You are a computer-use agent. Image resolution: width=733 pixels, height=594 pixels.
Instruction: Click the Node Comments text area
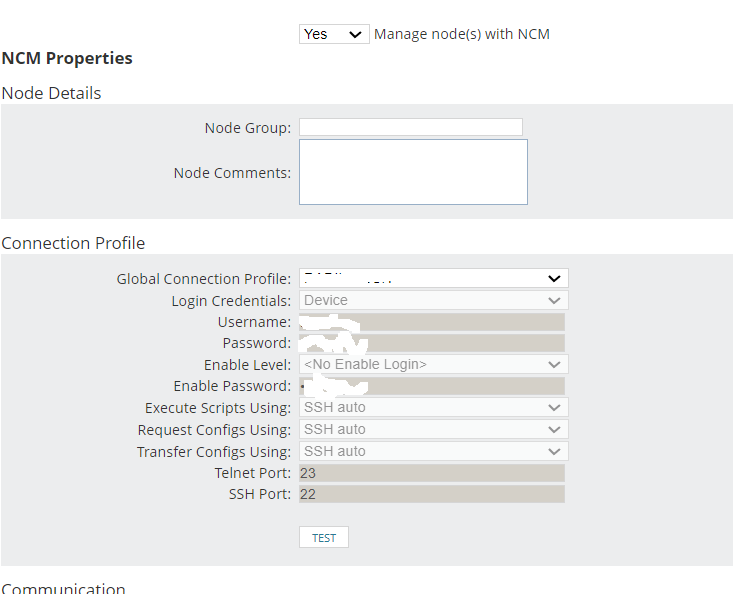tap(412, 172)
